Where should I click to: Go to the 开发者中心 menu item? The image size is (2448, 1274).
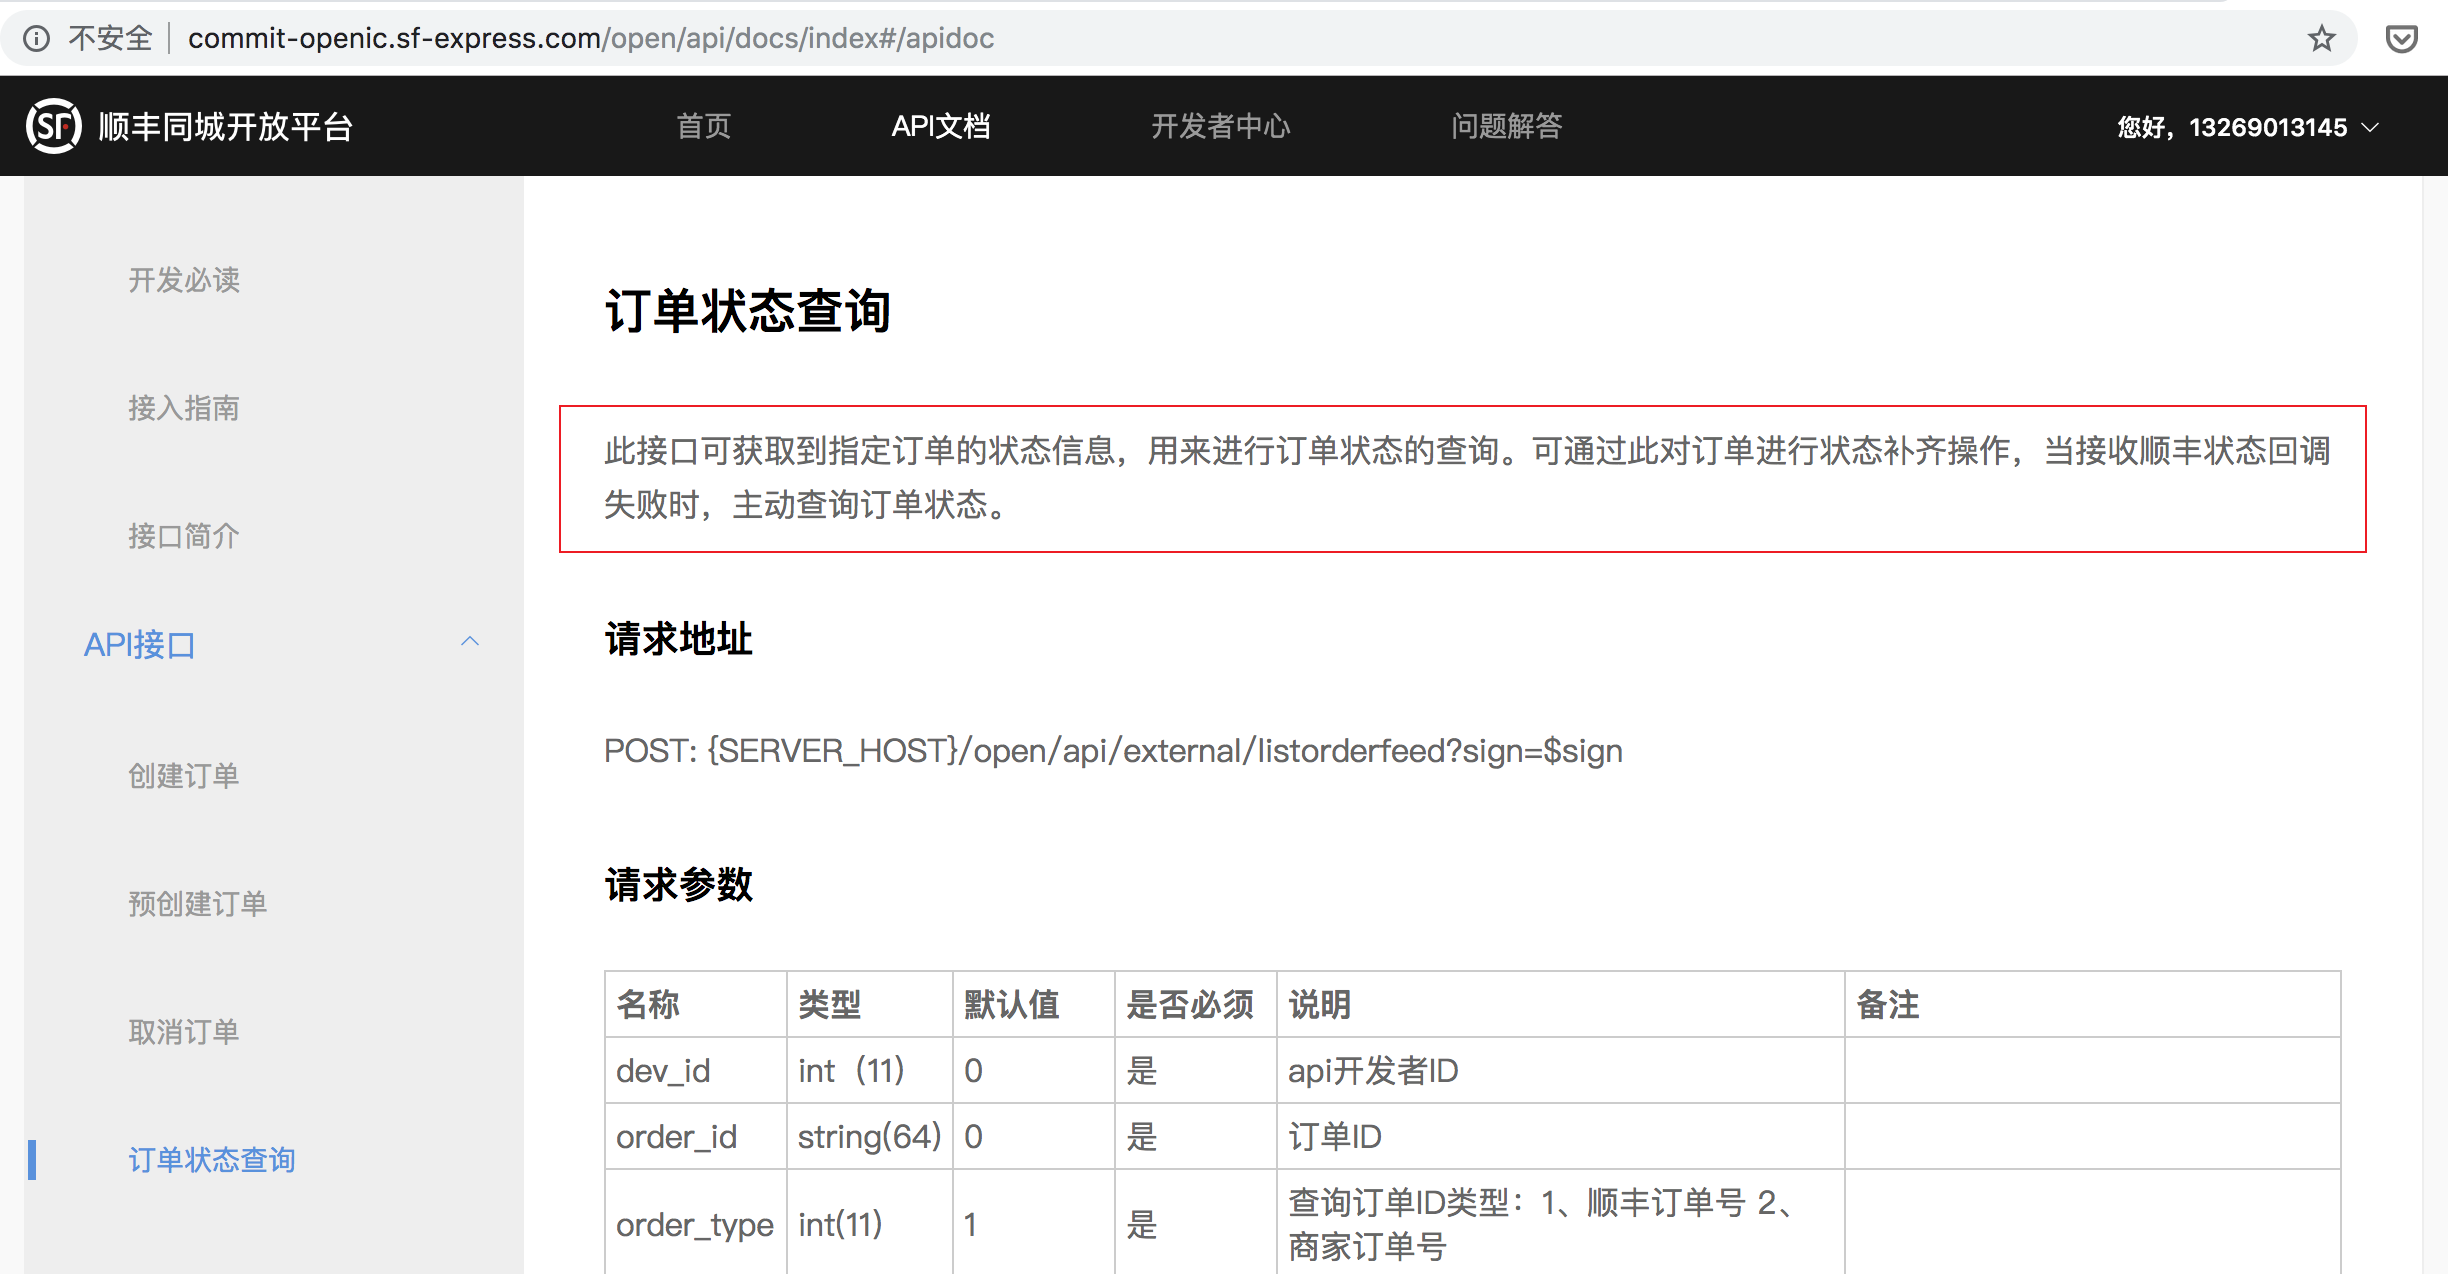tap(1221, 126)
